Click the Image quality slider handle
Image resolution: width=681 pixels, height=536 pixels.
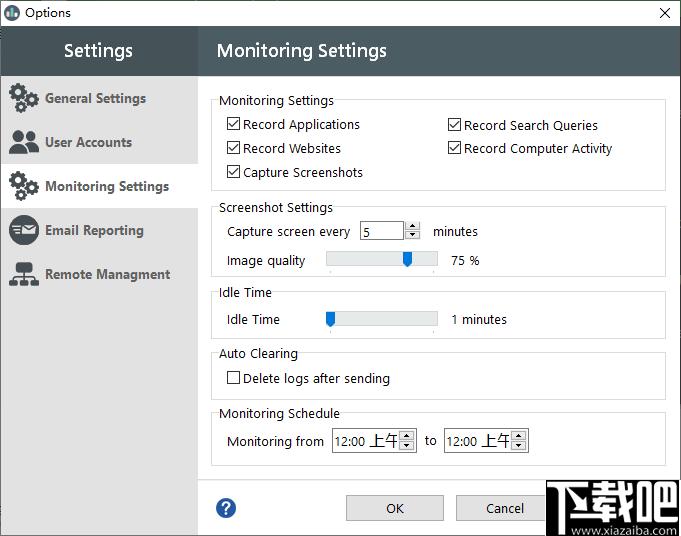tap(407, 259)
